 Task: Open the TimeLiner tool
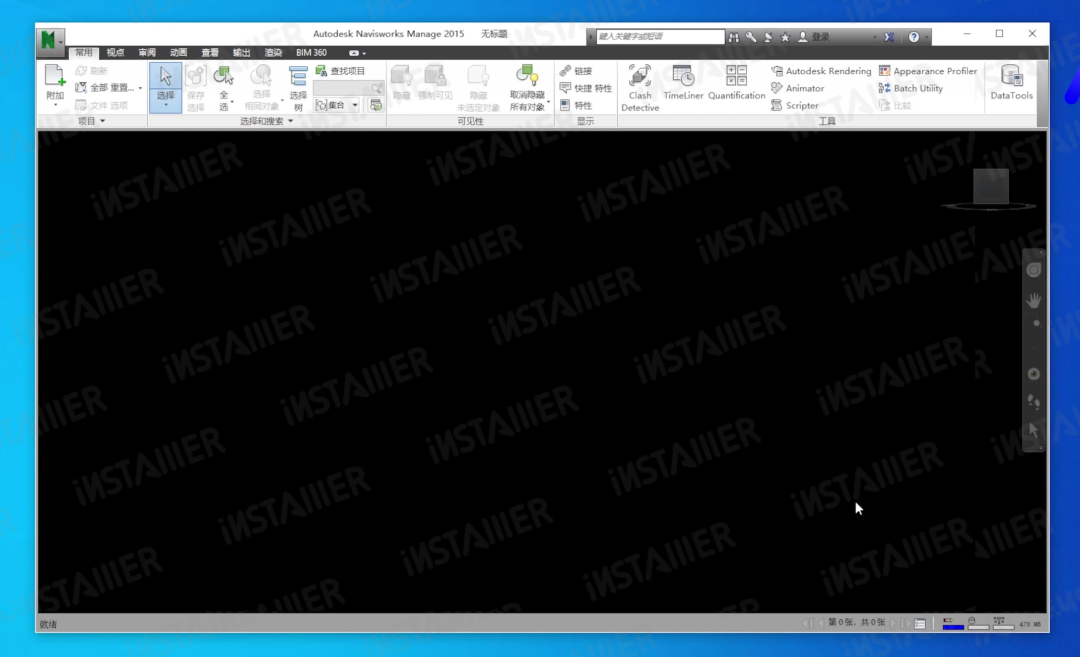[x=683, y=83]
